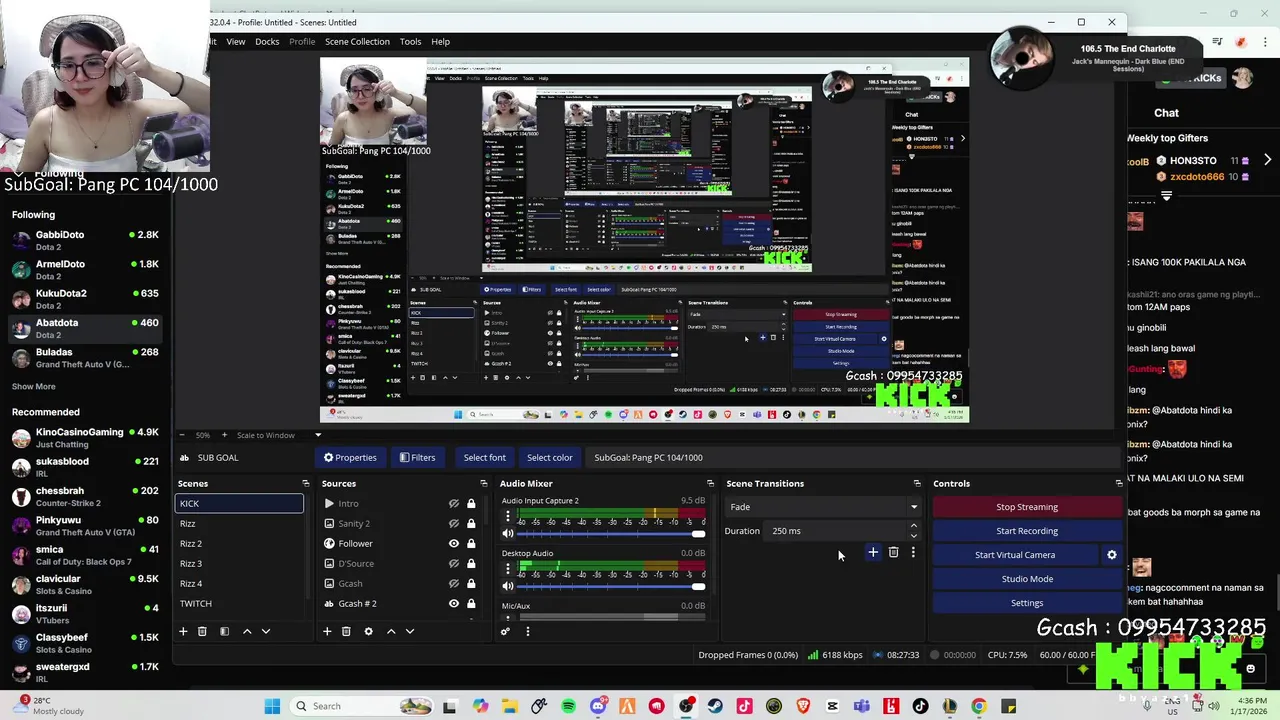This screenshot has width=1280, height=720.
Task: Open the Tools menu
Action: [410, 42]
